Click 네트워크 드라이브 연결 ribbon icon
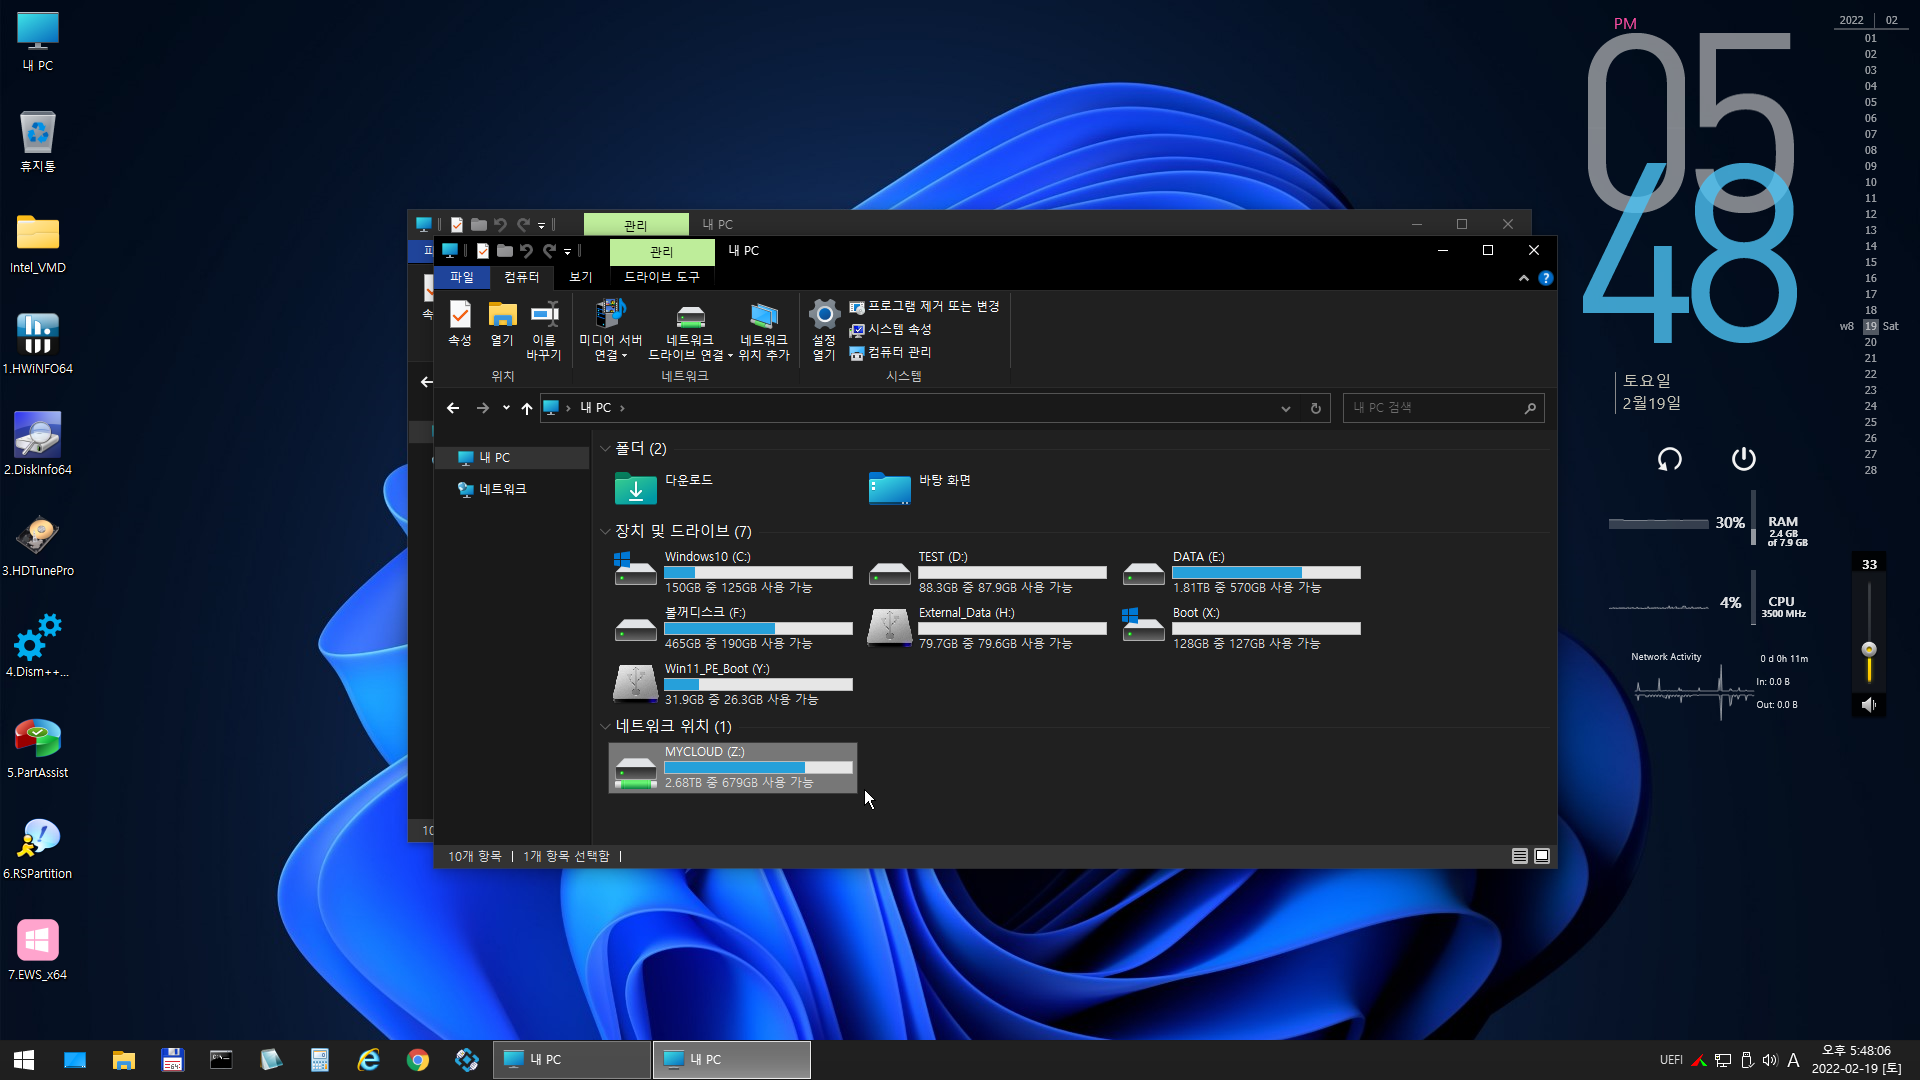1920x1080 pixels. coord(690,330)
